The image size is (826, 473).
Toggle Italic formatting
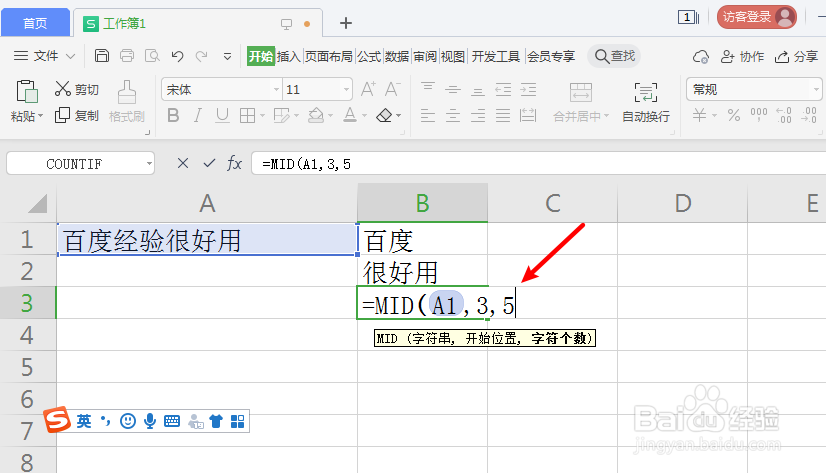coord(198,115)
